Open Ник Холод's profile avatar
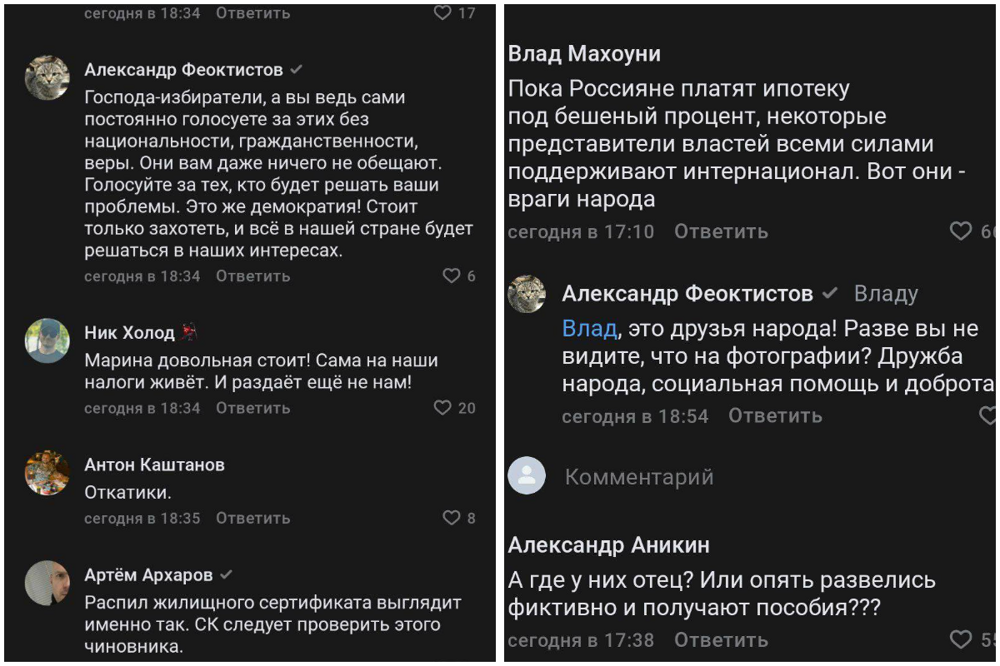Viewport: 1000px width, 666px height. coord(46,340)
